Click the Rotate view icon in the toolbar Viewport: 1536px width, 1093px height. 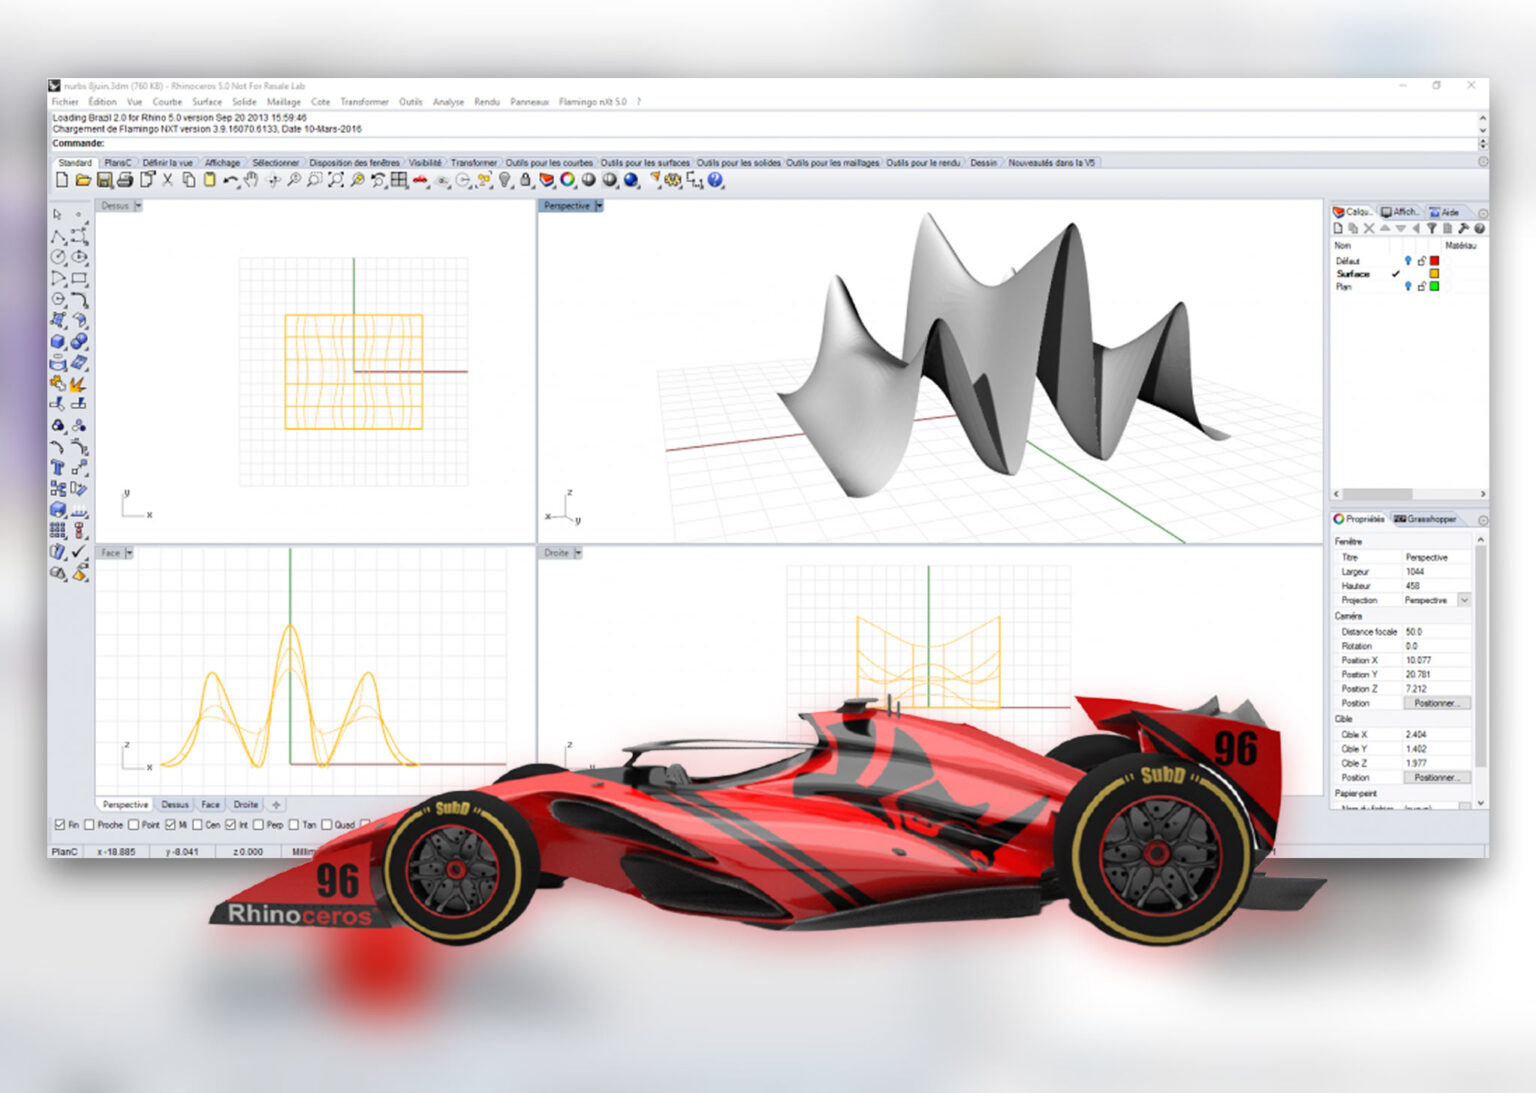pyautogui.click(x=378, y=181)
